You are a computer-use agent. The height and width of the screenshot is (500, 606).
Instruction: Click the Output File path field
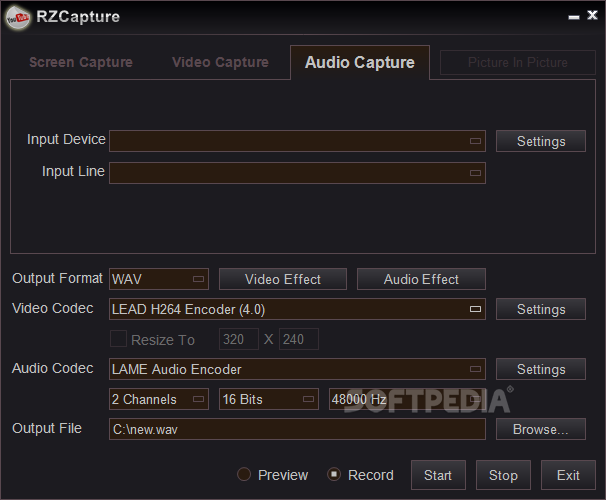pyautogui.click(x=297, y=429)
